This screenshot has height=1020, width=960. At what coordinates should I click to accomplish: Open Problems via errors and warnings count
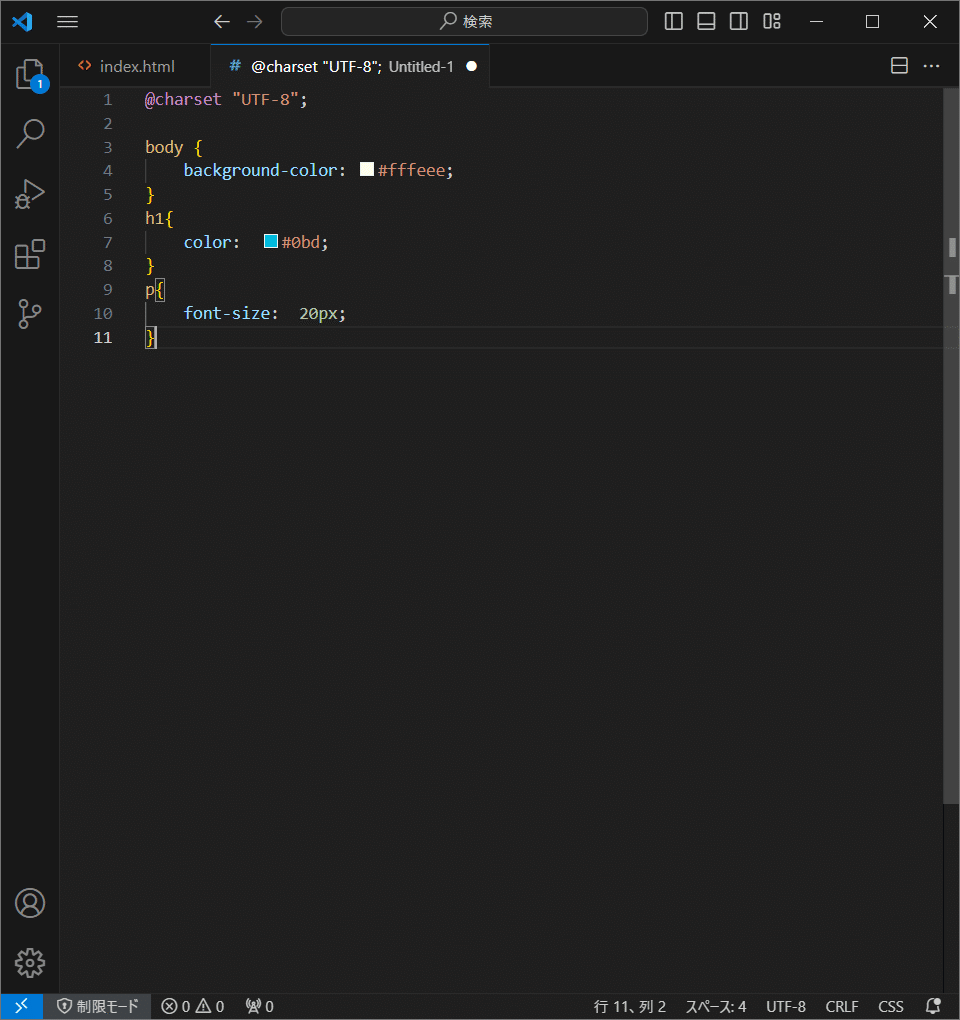coord(193,1006)
